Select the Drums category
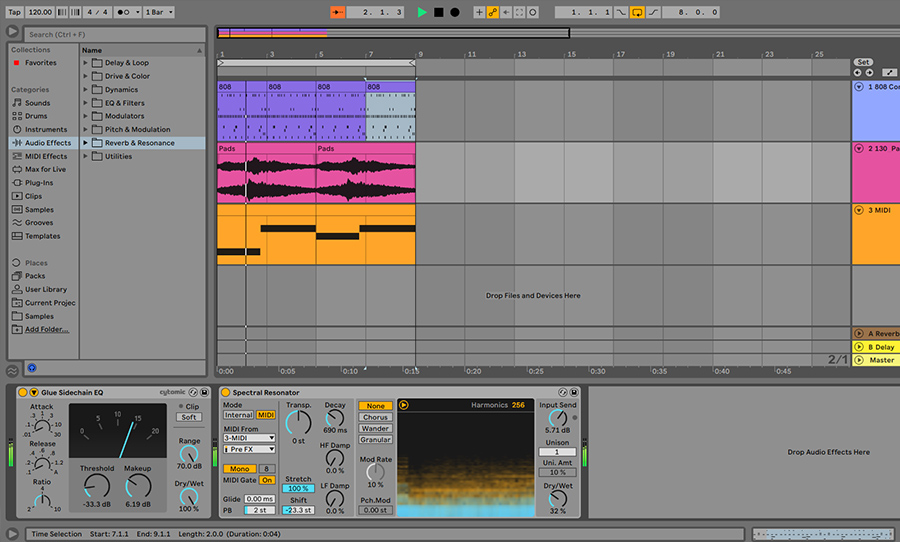 tap(36, 116)
